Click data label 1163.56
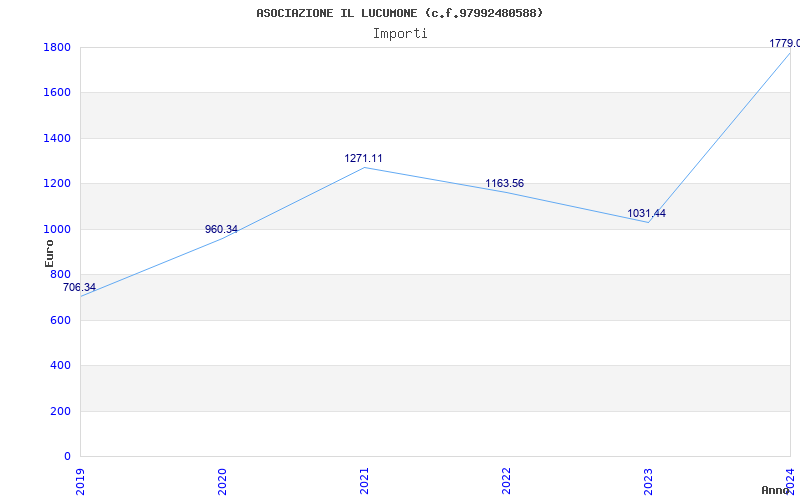 tap(505, 183)
